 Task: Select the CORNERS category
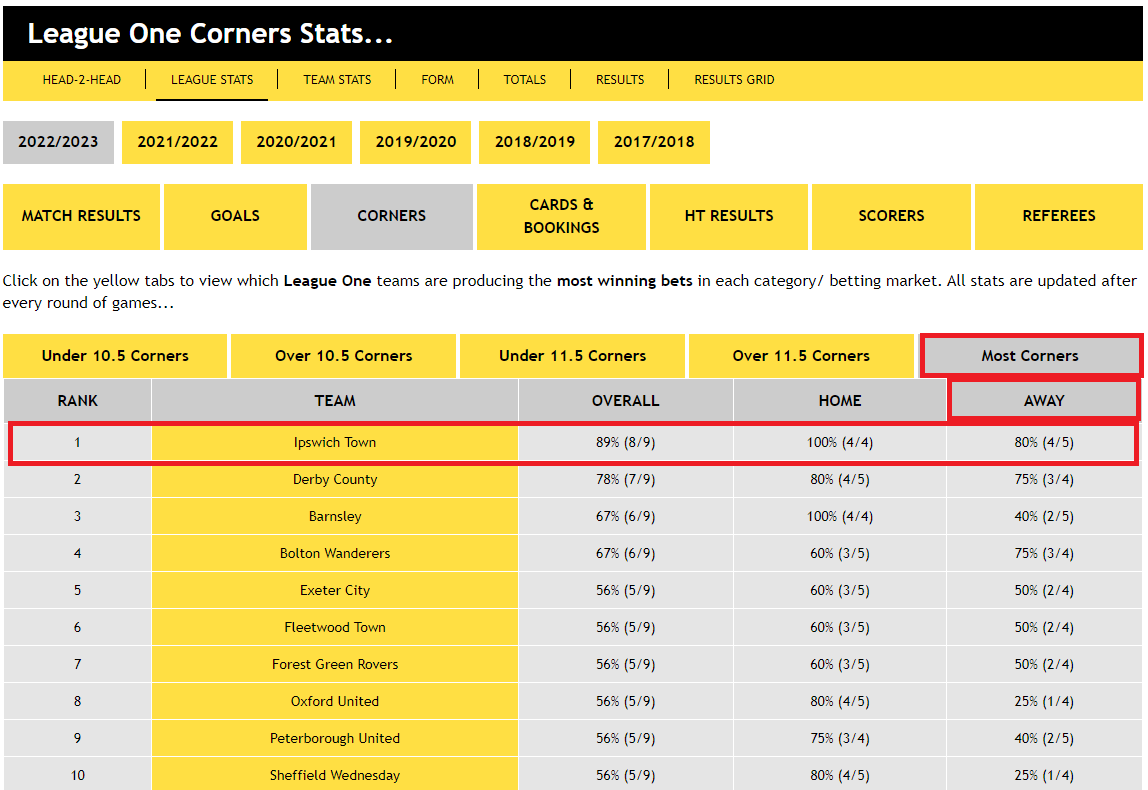point(392,217)
